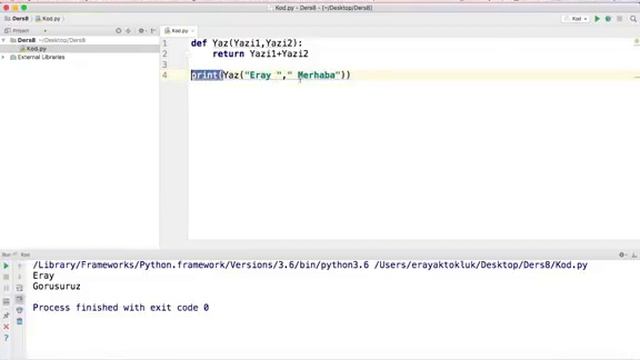Click Collapse All icon in Project panel header

tap(129, 31)
